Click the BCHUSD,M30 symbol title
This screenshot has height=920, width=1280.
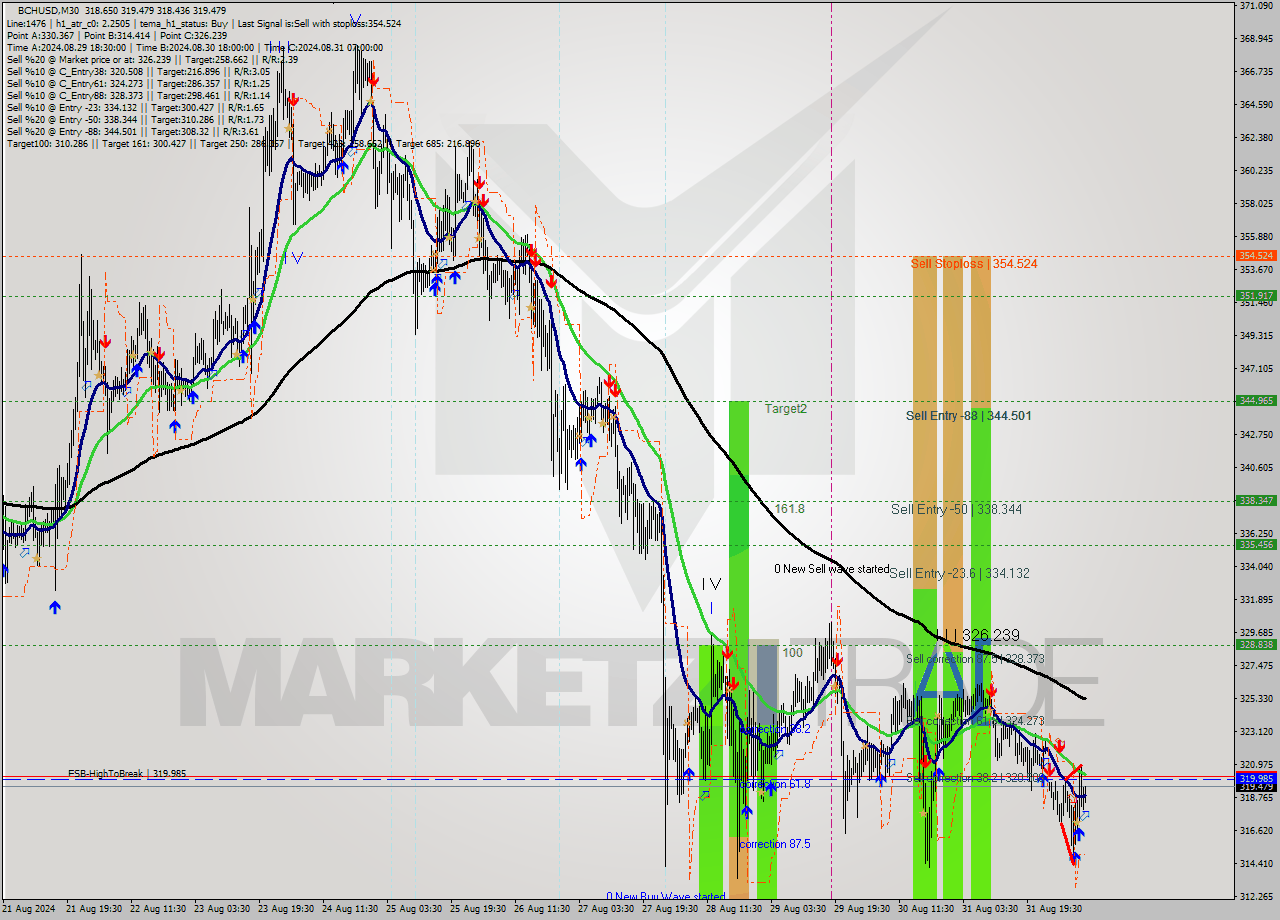pyautogui.click(x=49, y=10)
